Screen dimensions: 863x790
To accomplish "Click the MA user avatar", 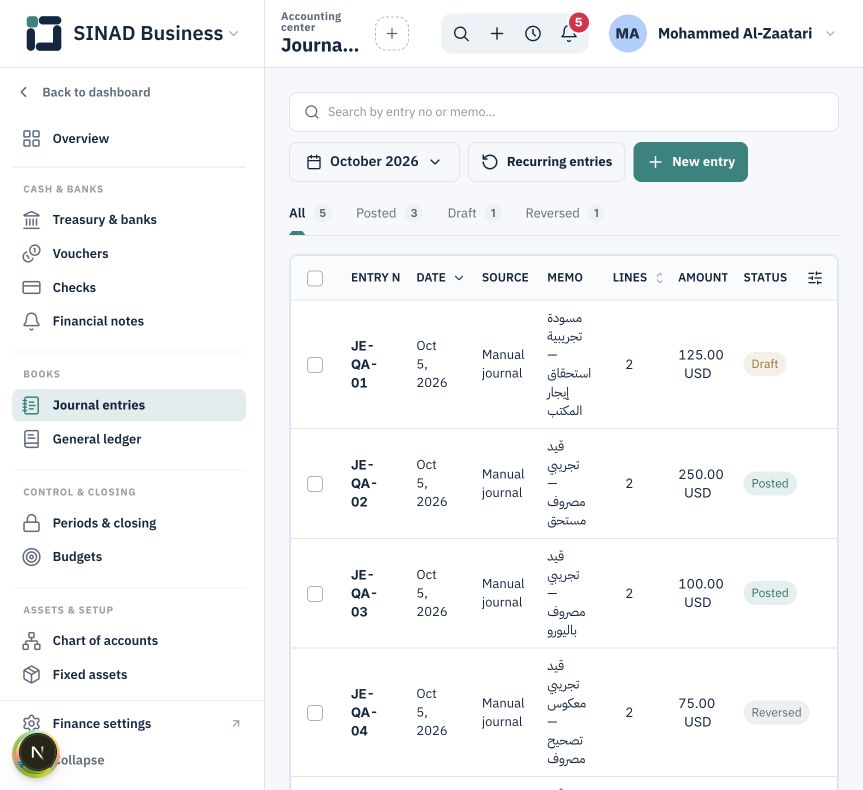I will tap(627, 34).
